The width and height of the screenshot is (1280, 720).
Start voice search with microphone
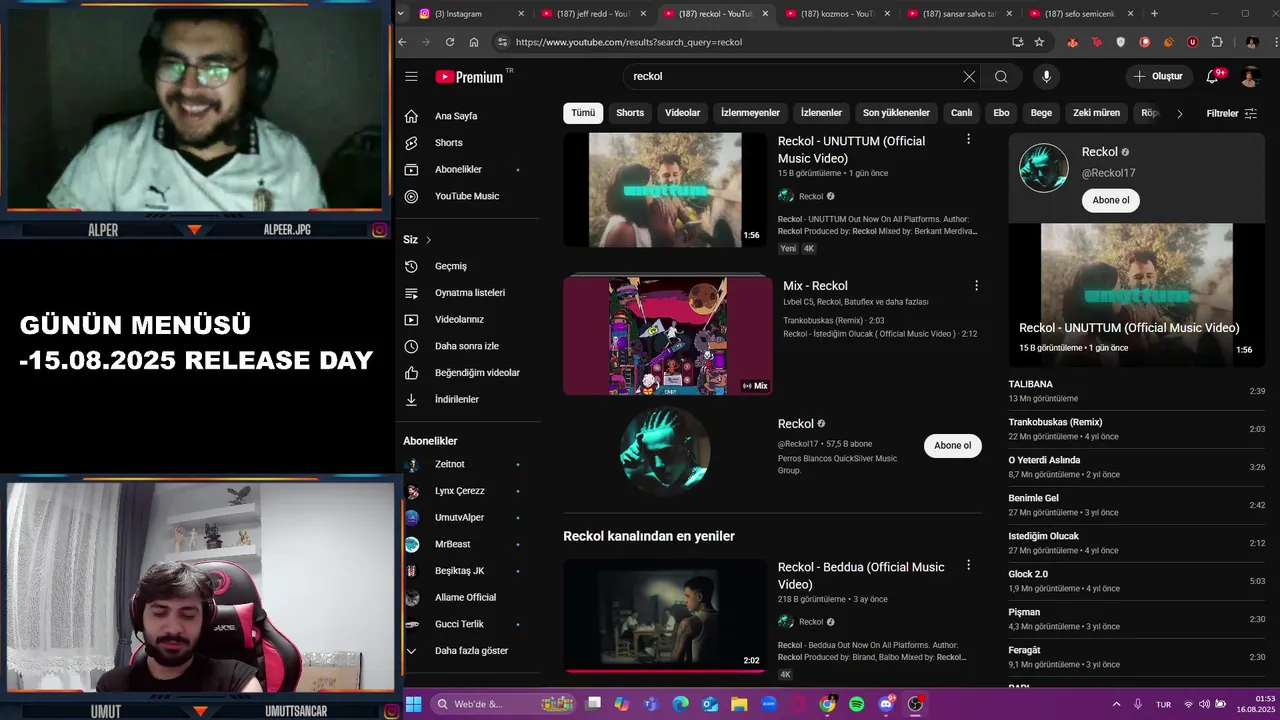click(1046, 77)
